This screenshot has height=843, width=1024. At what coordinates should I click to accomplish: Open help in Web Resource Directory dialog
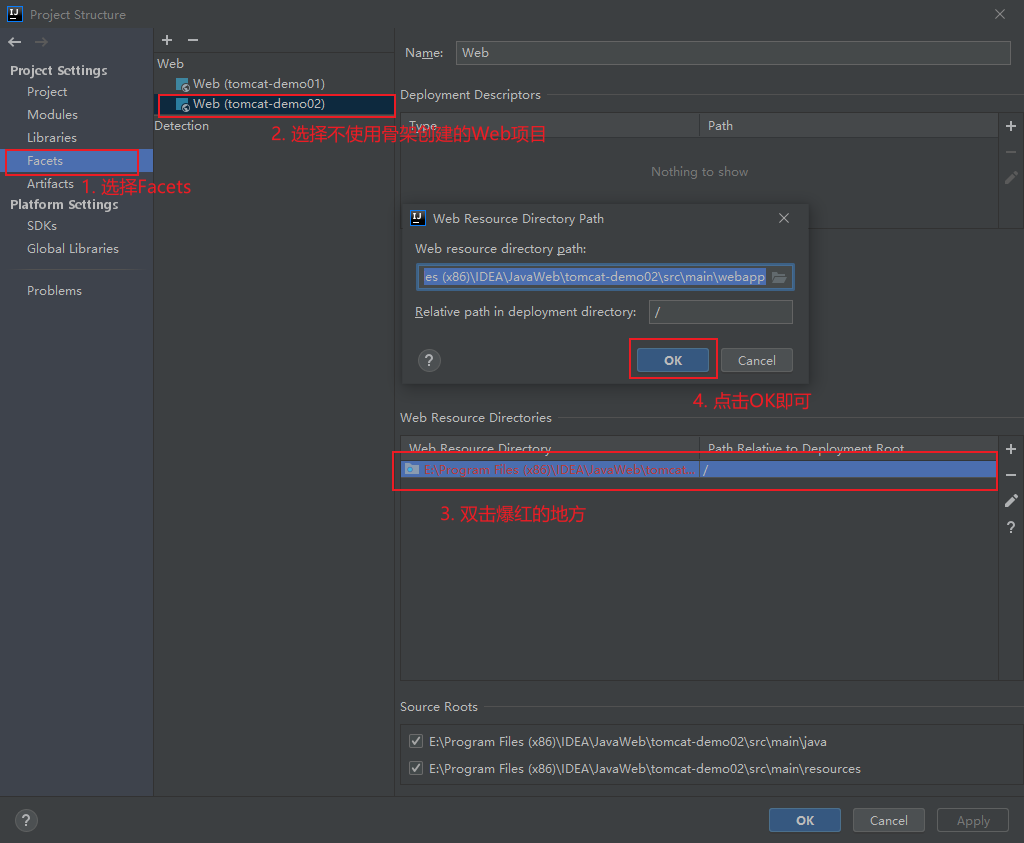pos(429,360)
